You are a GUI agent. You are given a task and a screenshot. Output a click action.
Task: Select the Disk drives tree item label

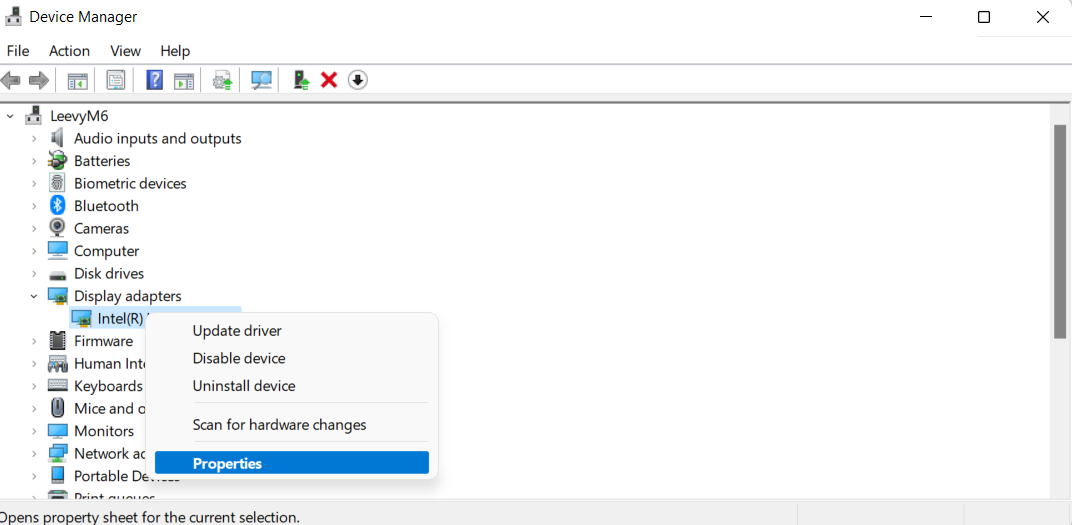click(x=109, y=273)
